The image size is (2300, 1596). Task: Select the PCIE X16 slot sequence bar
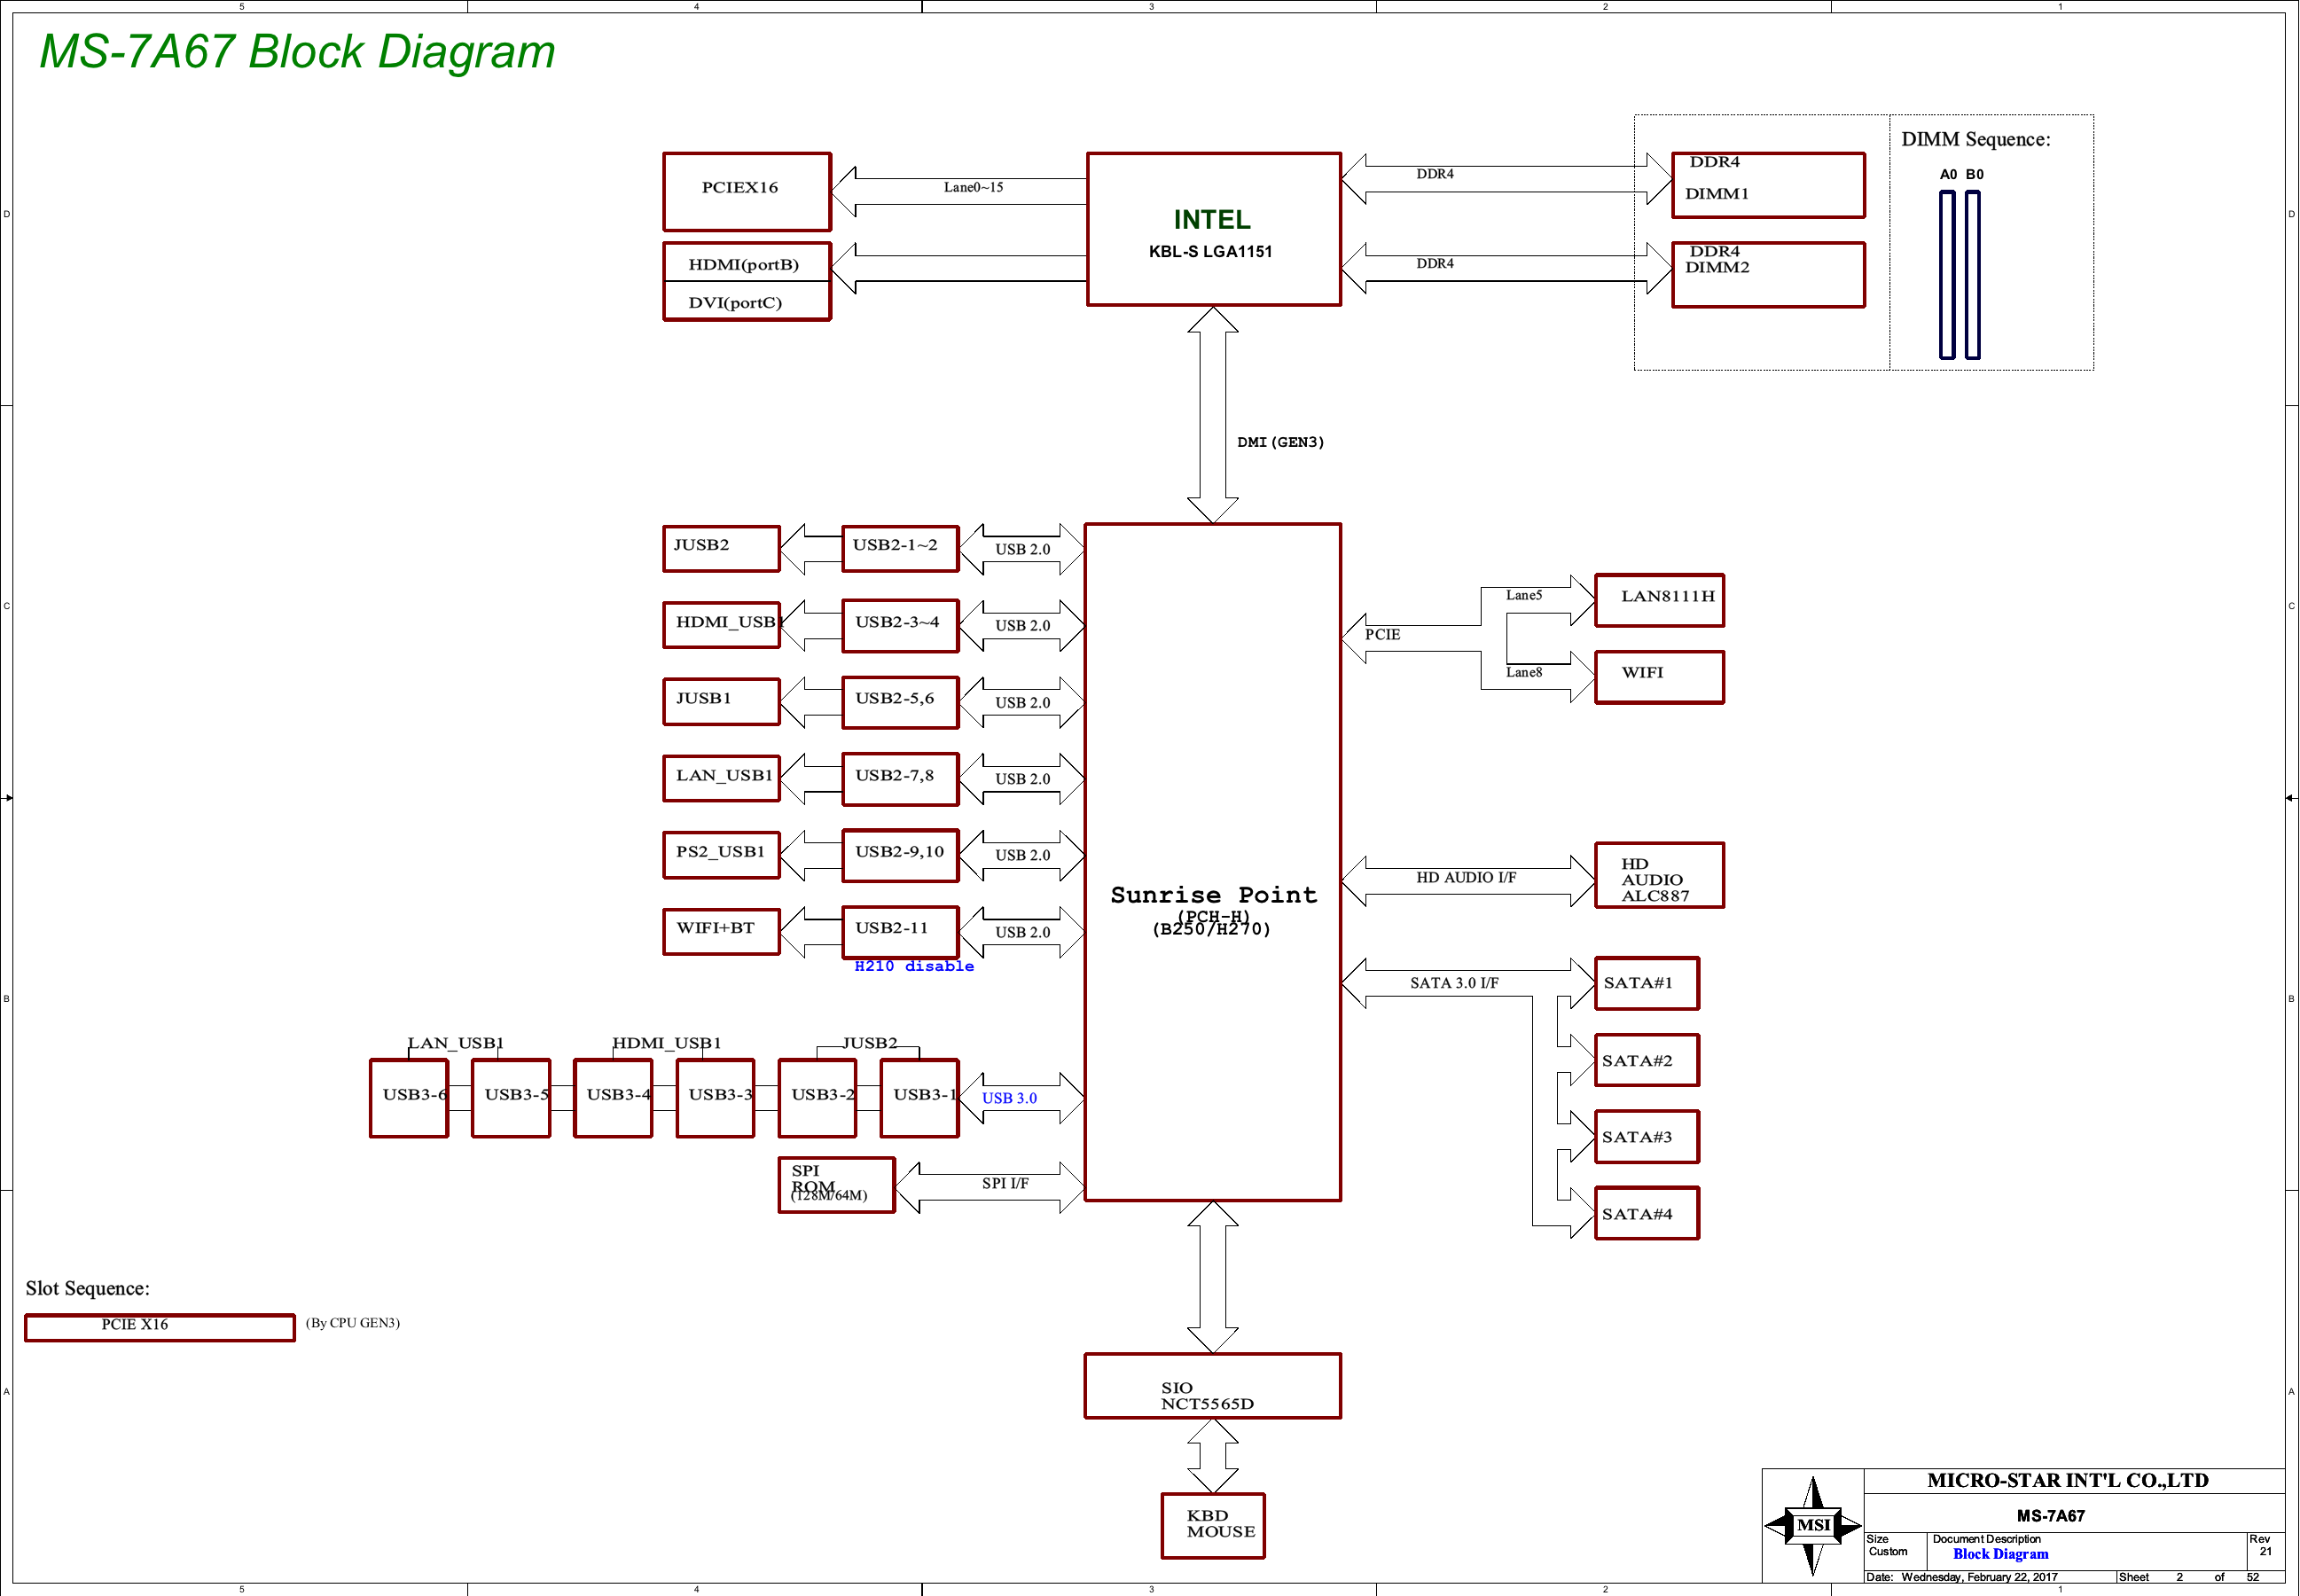tap(159, 1327)
